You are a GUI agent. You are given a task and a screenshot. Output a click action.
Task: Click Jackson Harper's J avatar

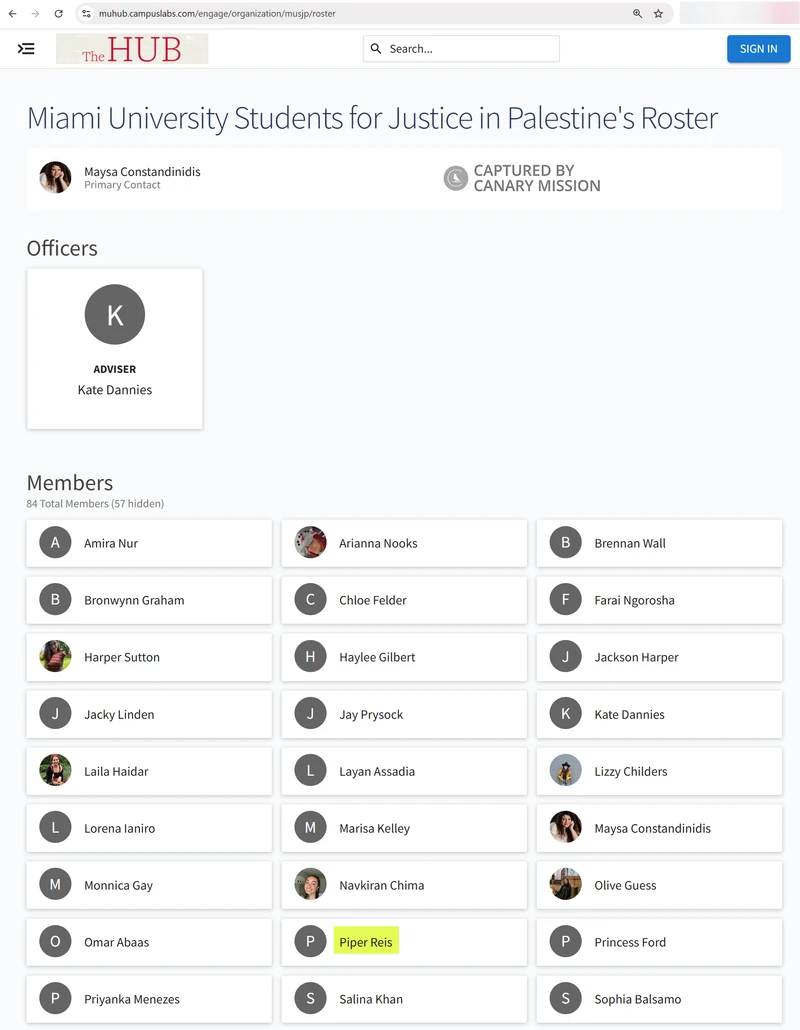[x=566, y=657]
